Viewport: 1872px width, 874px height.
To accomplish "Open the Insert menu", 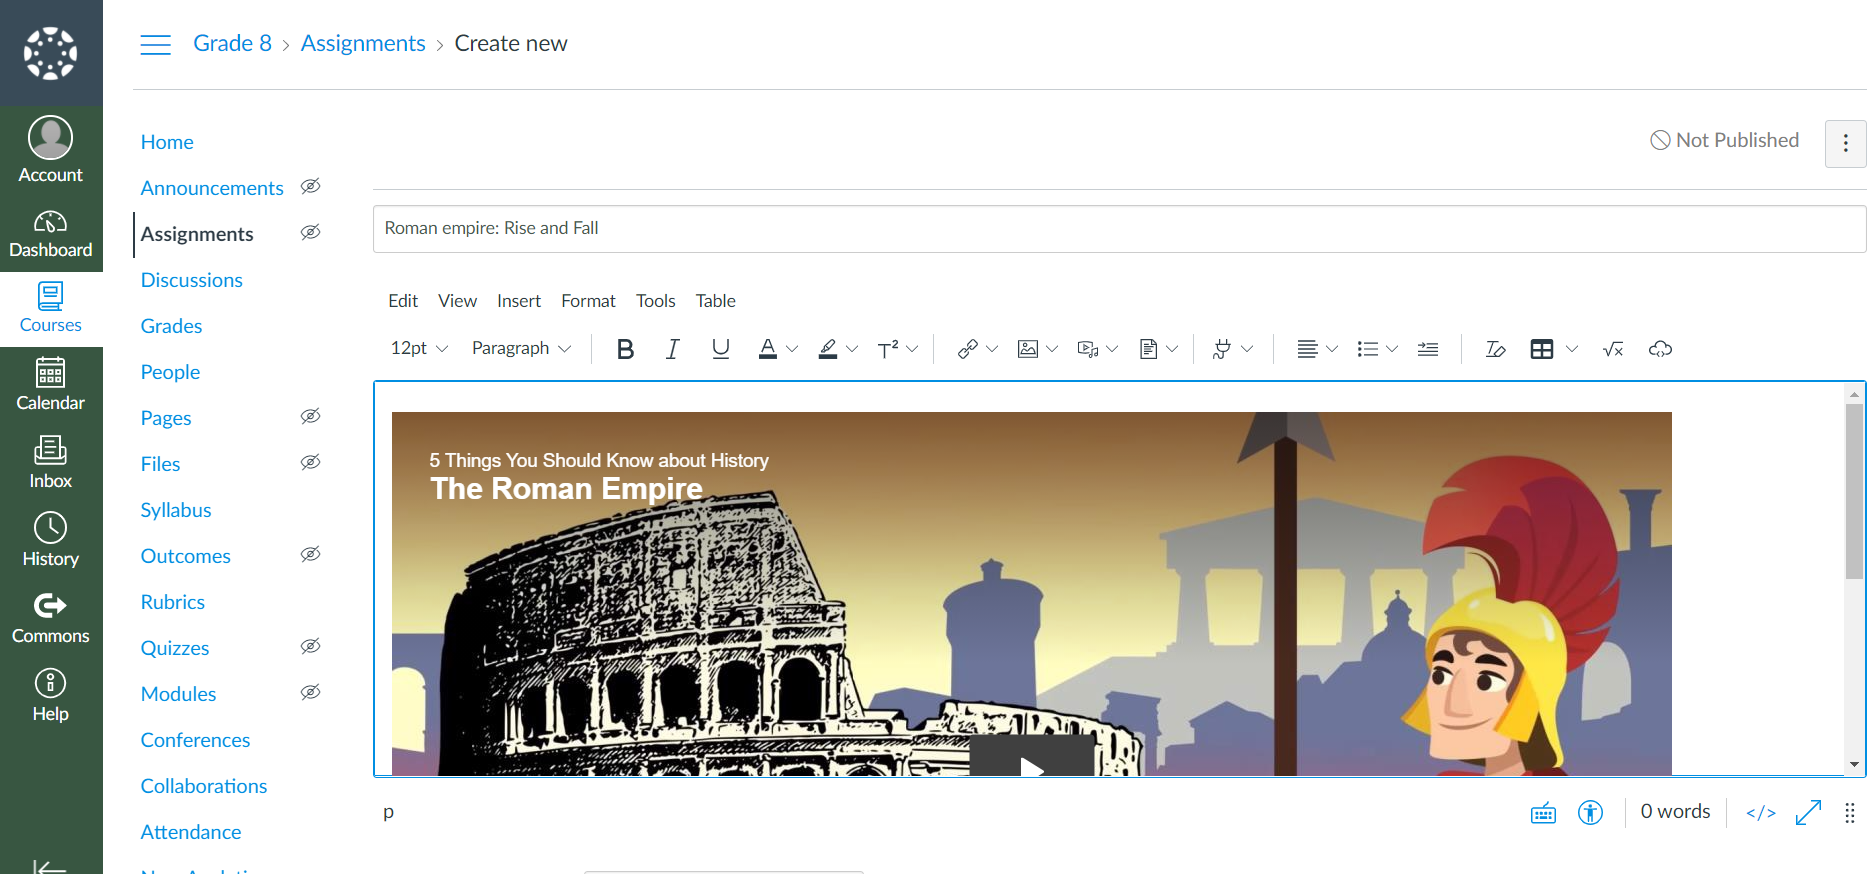I will pyautogui.click(x=519, y=301).
